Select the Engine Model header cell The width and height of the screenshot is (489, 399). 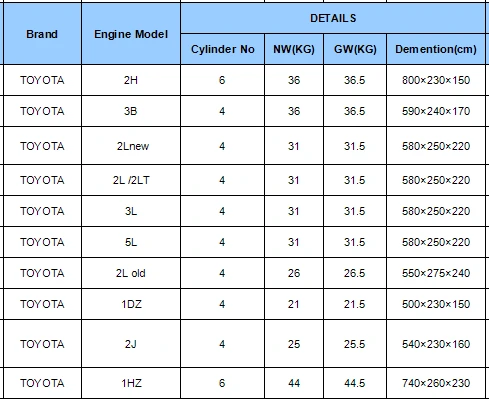point(131,34)
